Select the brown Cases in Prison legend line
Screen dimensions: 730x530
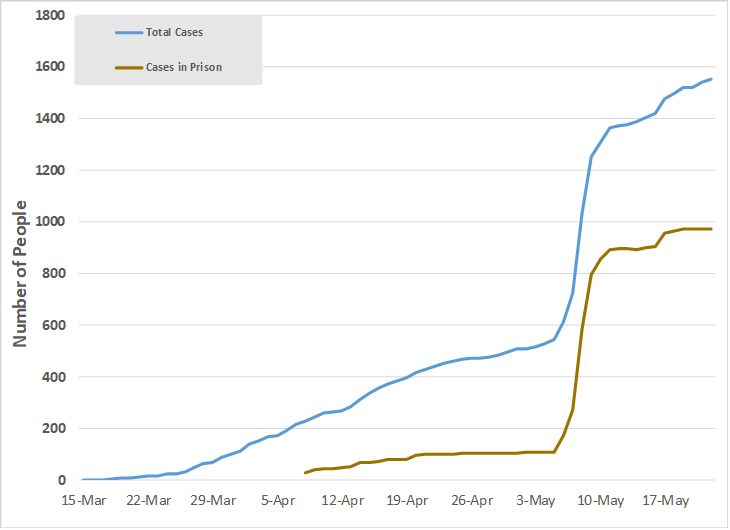tap(129, 68)
